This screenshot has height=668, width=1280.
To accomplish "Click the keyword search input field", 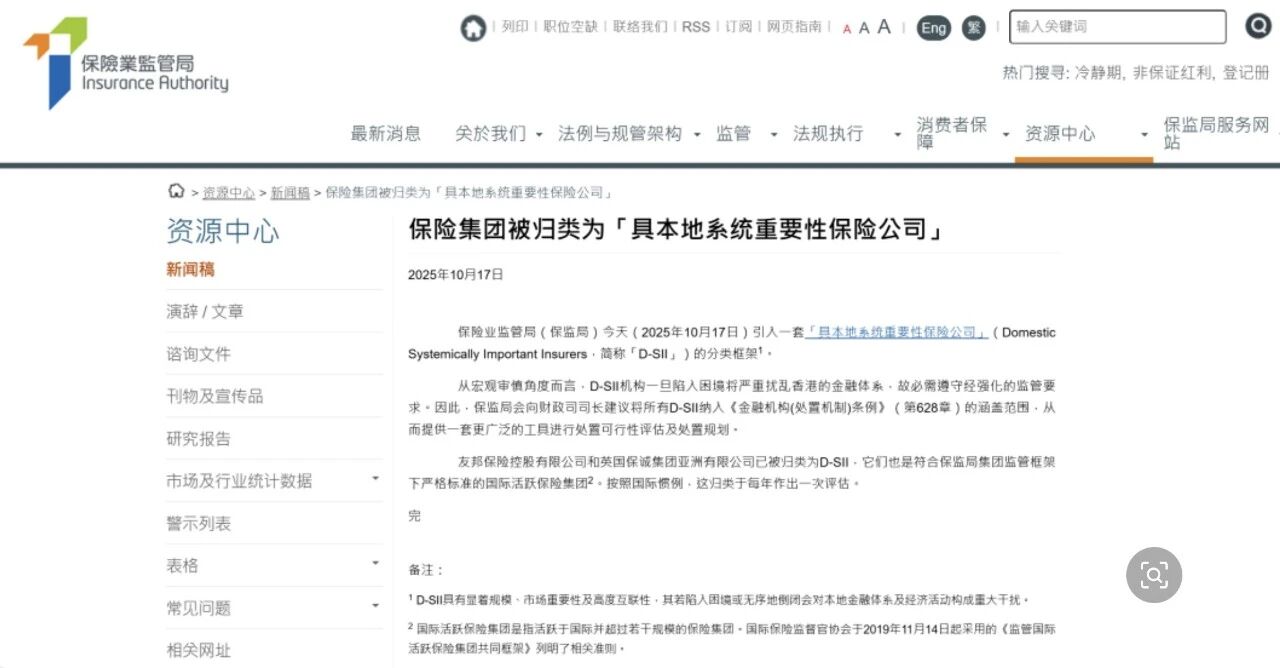I will [1116, 27].
